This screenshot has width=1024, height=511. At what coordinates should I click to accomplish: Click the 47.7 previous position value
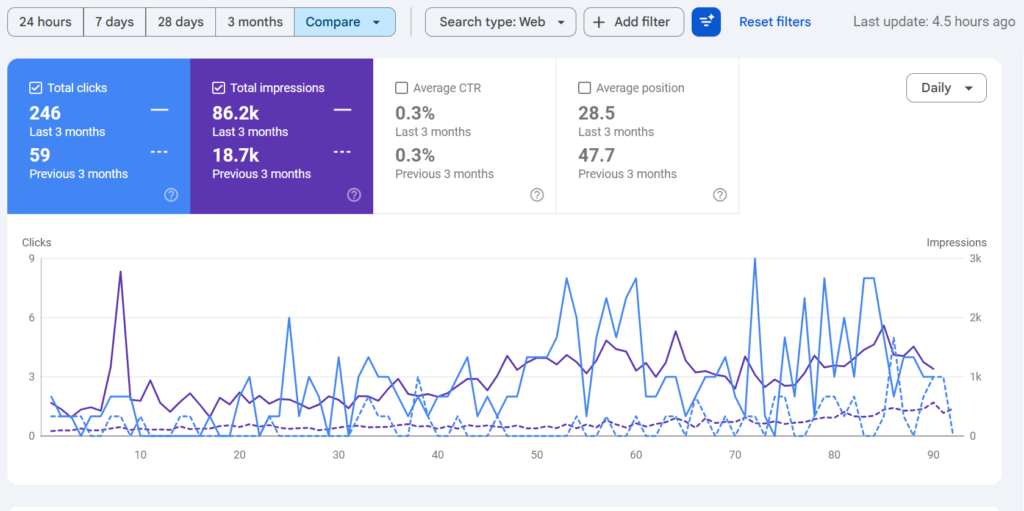click(597, 155)
